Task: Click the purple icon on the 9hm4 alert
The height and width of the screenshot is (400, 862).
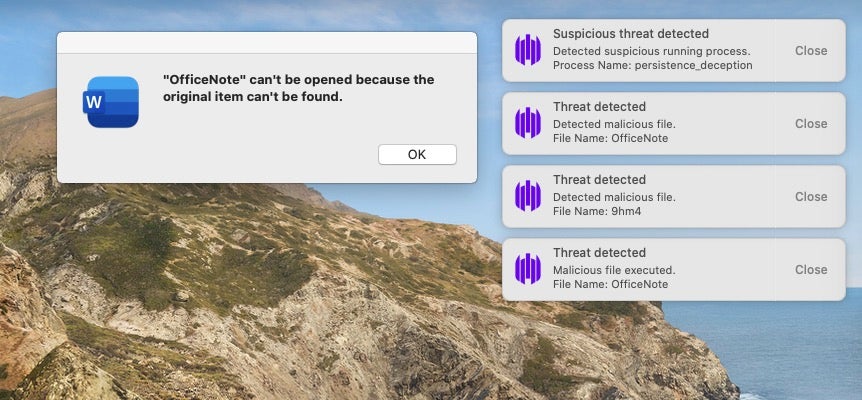Action: tap(527, 196)
